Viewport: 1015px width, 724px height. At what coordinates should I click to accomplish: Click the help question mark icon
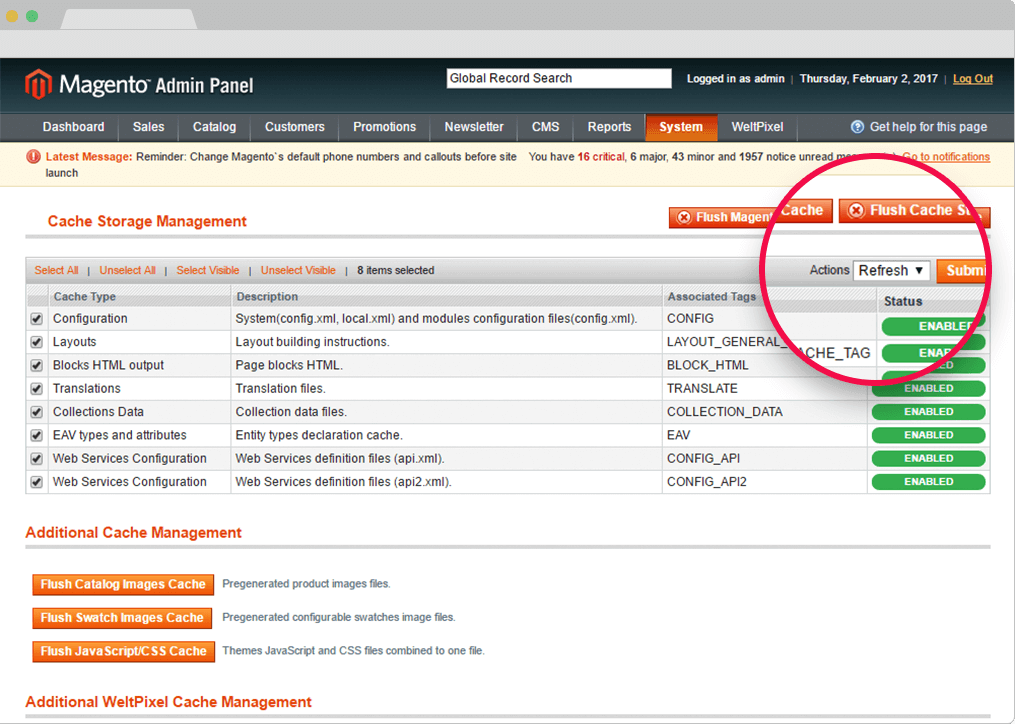tap(857, 127)
